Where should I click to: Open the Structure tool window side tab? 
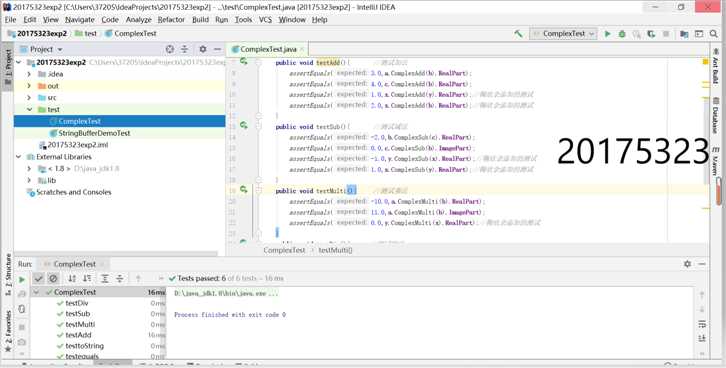tap(8, 275)
